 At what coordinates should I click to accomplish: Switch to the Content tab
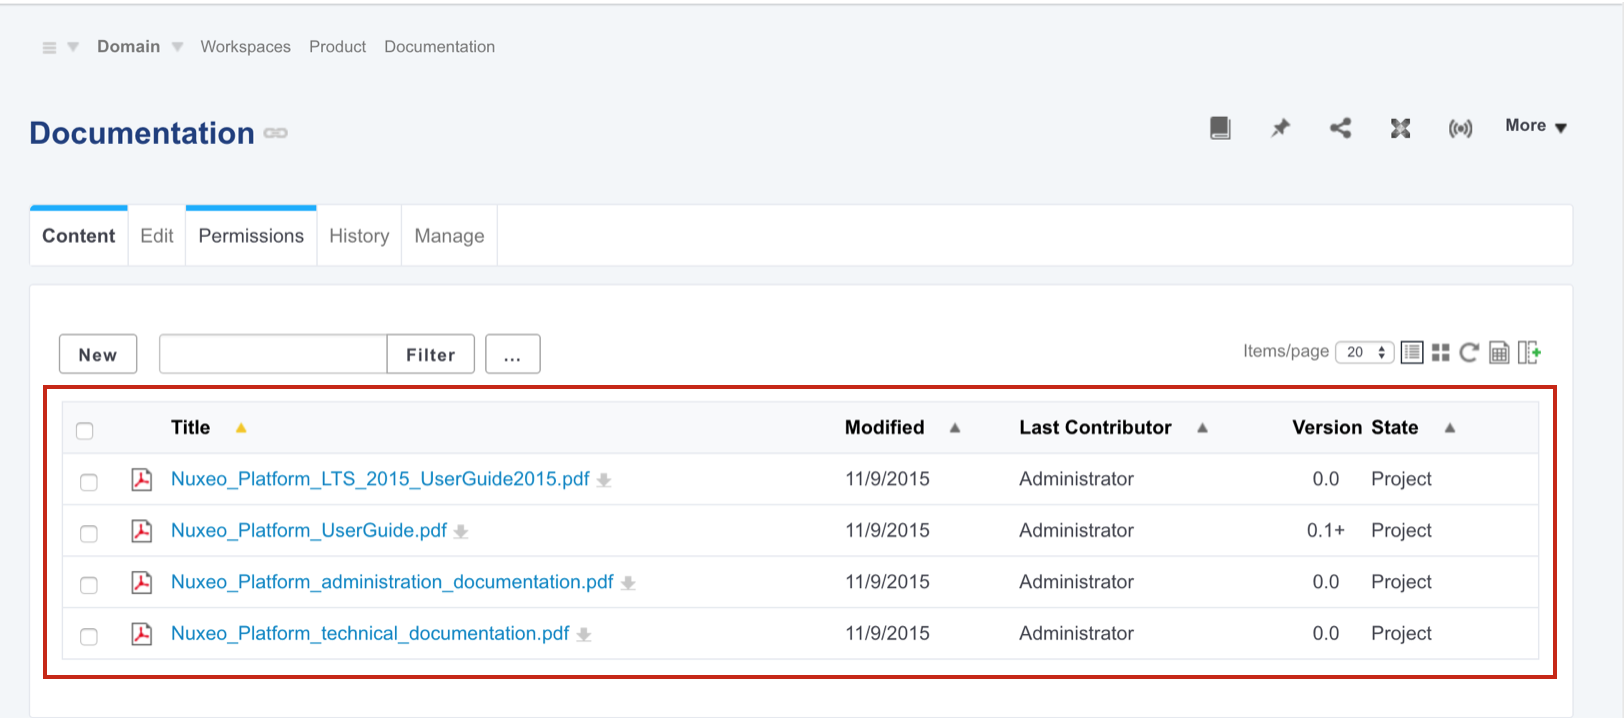pos(79,236)
